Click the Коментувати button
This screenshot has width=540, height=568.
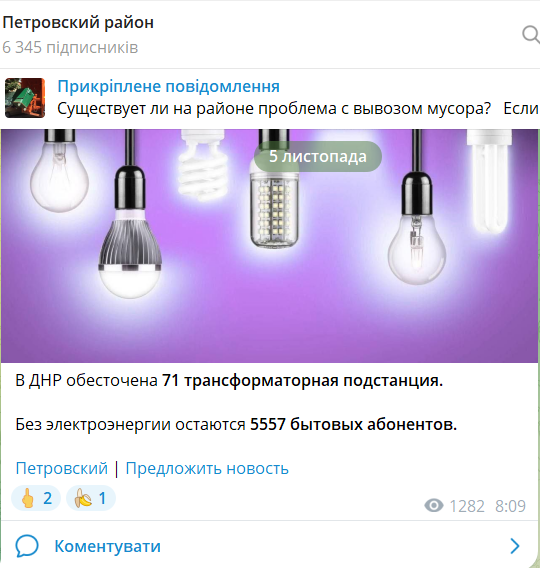[270, 546]
